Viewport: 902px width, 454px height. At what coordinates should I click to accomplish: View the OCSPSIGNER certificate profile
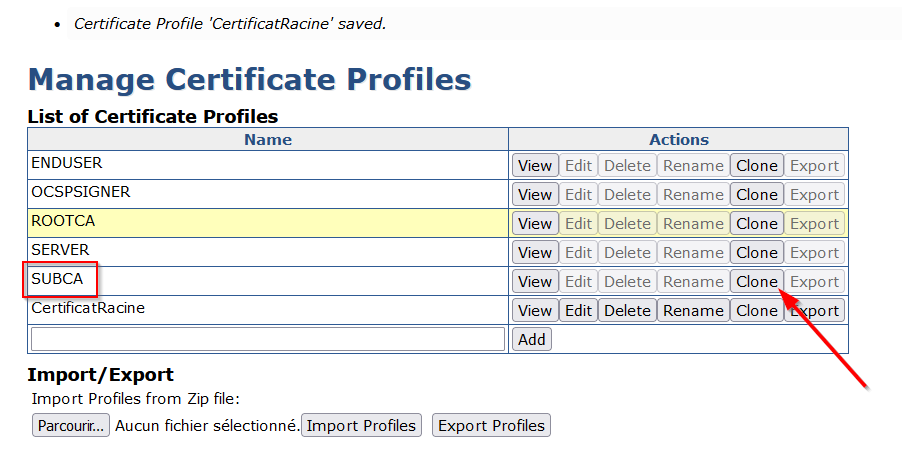coord(534,195)
